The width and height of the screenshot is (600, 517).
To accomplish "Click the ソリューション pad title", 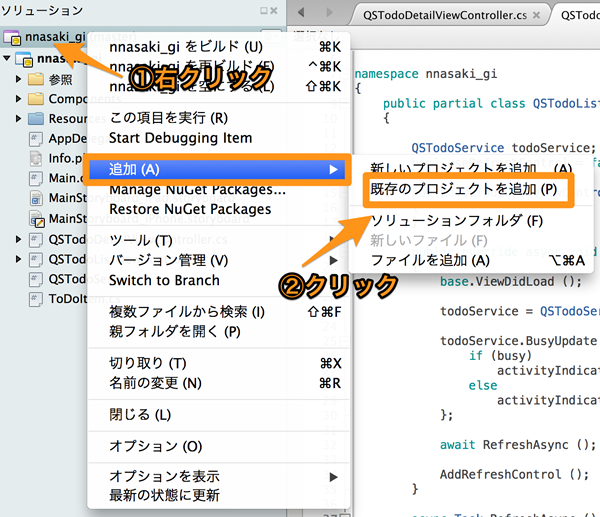I will [42, 10].
